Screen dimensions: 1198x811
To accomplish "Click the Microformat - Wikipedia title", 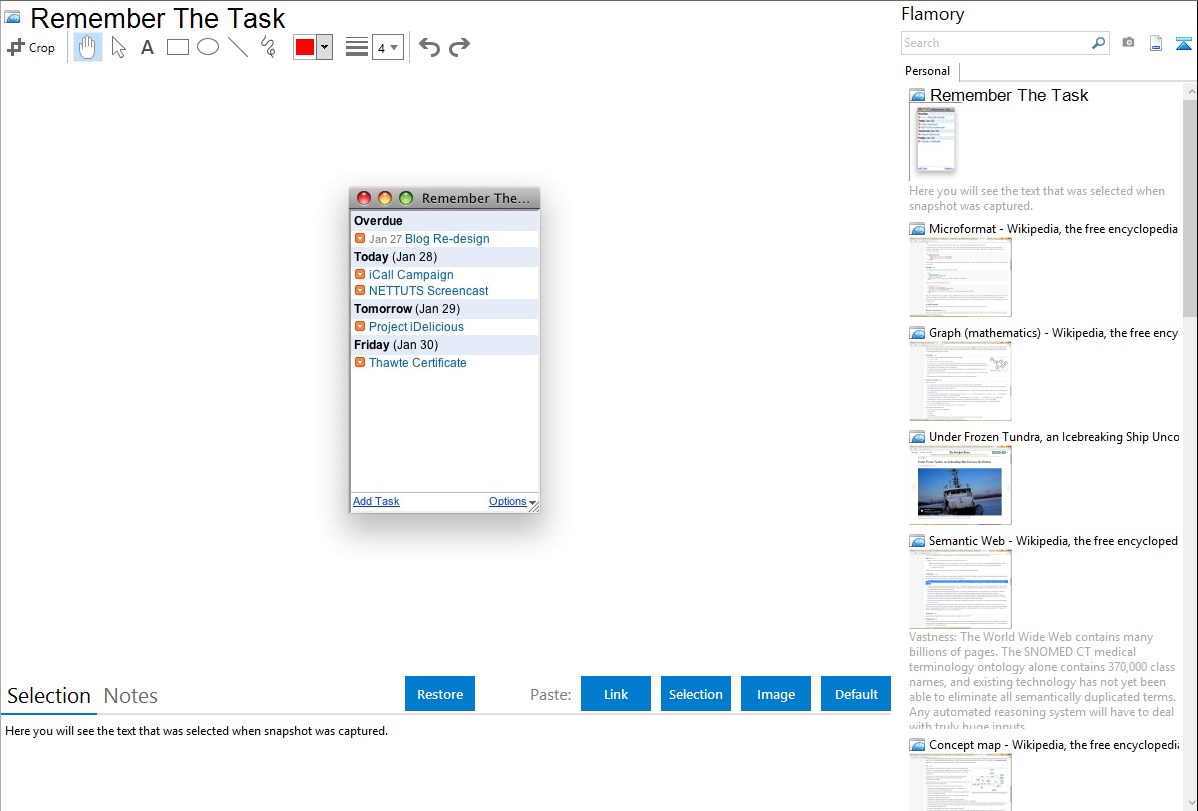I will click(1053, 229).
